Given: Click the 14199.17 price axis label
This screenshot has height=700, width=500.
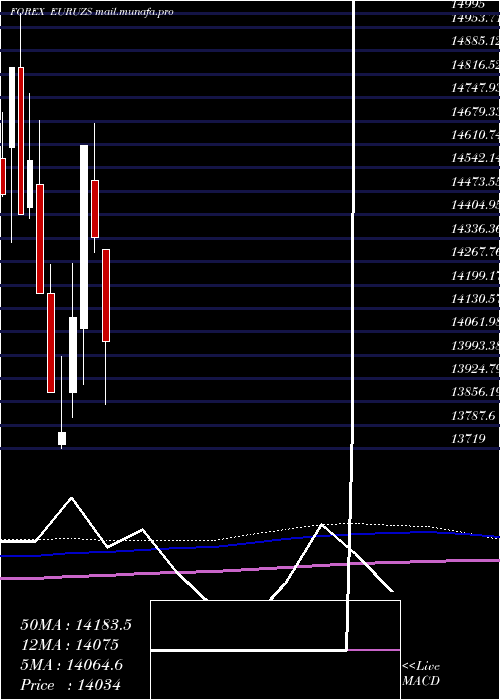Looking at the screenshot, I should [475, 275].
